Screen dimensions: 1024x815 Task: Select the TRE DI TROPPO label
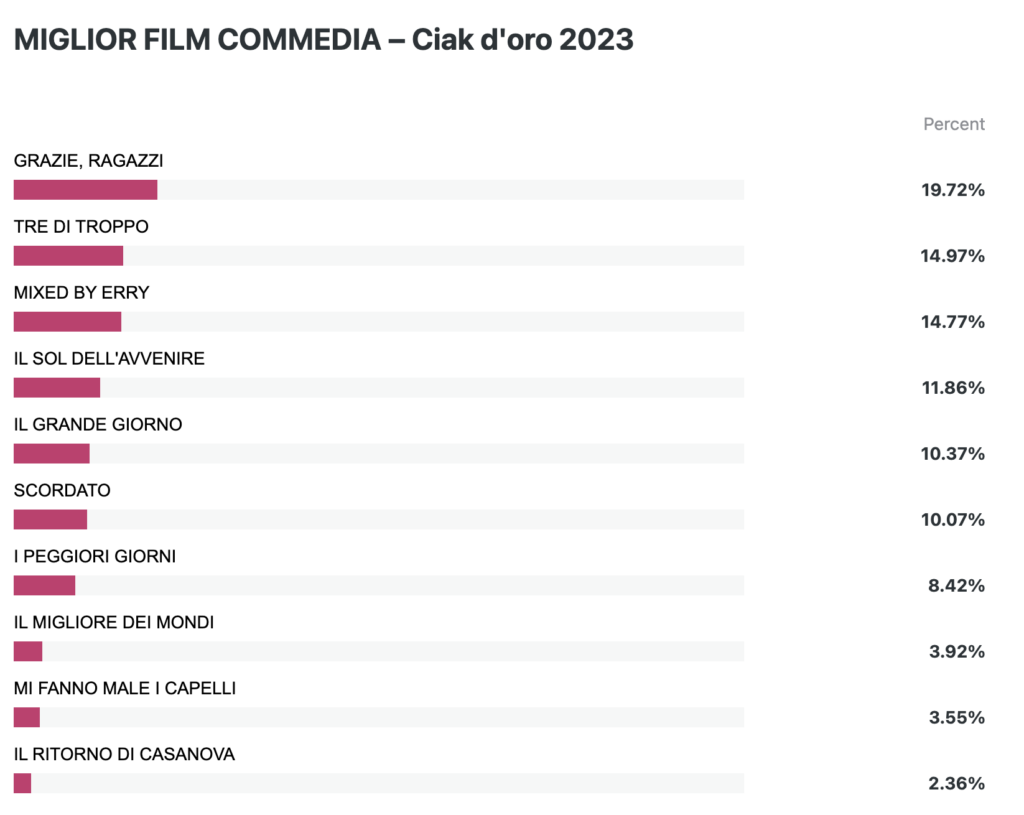pyautogui.click(x=81, y=227)
